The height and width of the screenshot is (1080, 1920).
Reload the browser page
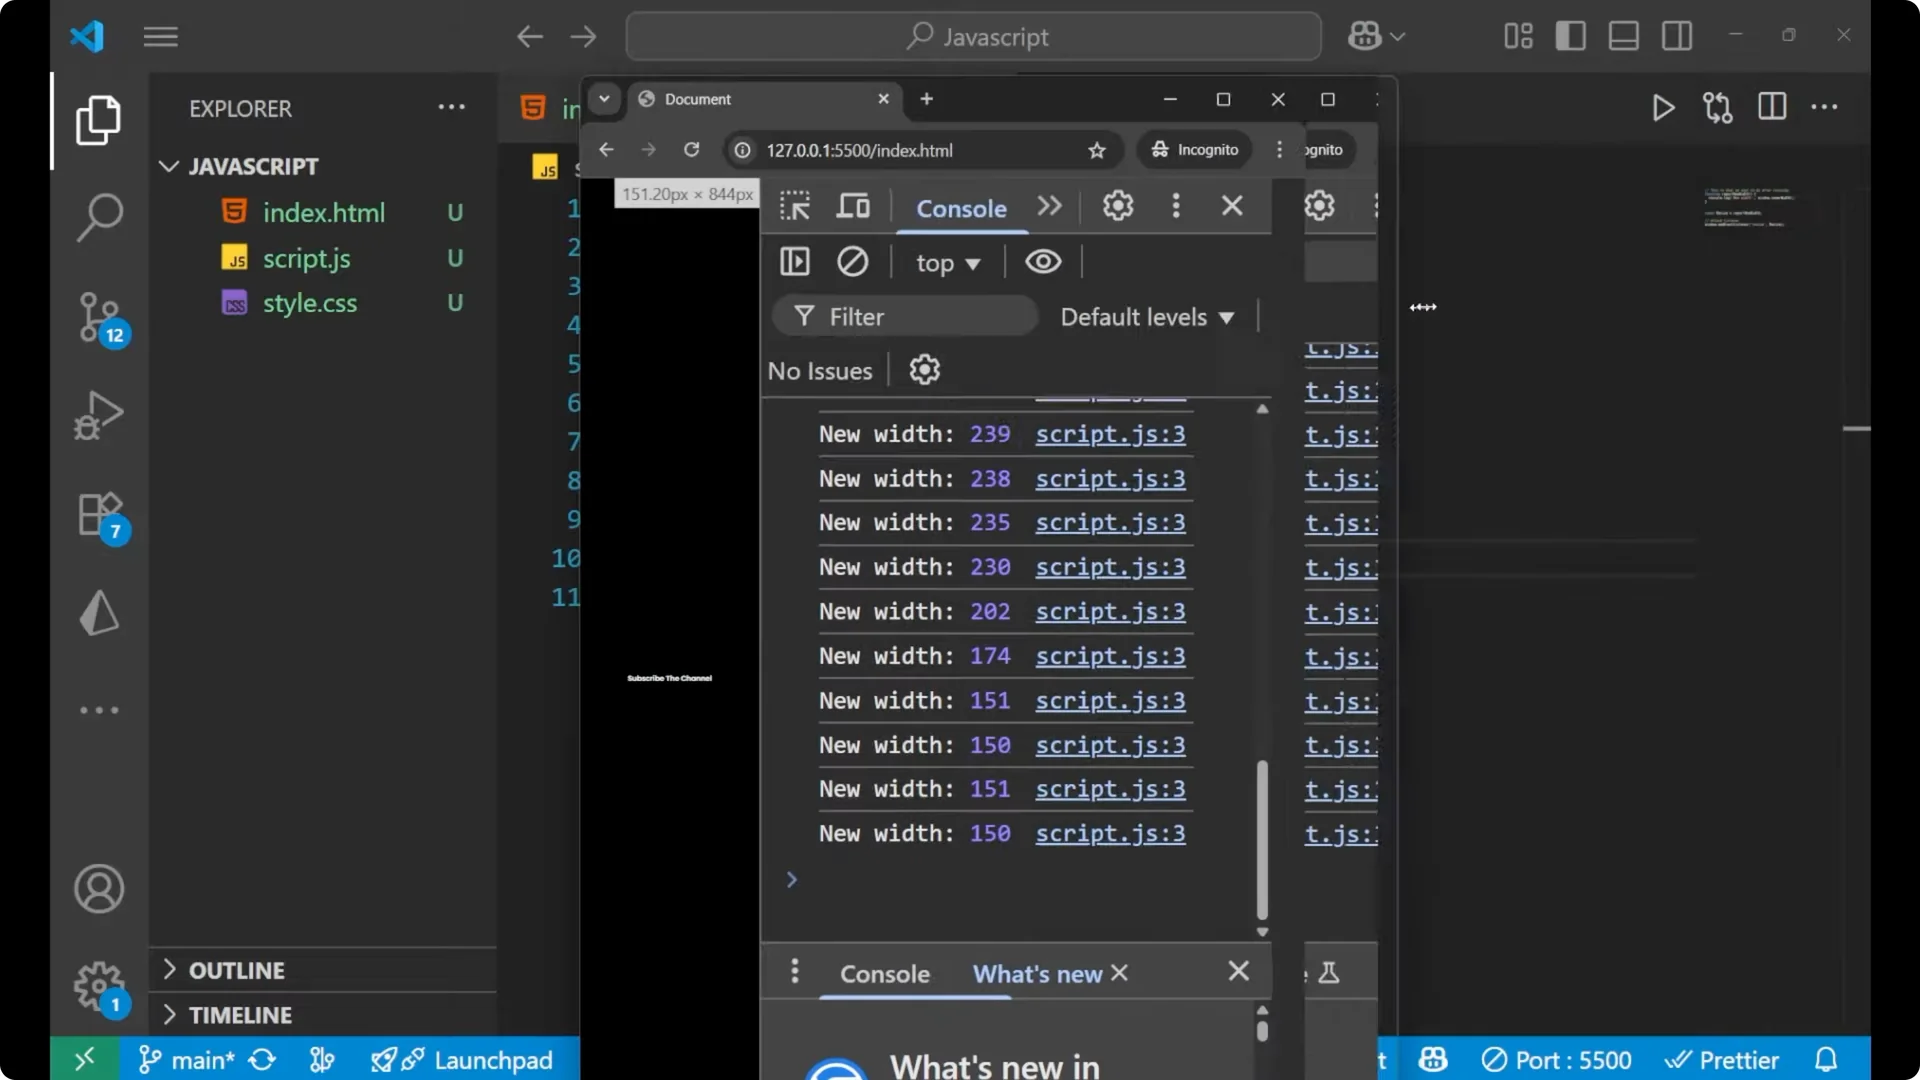pyautogui.click(x=691, y=150)
